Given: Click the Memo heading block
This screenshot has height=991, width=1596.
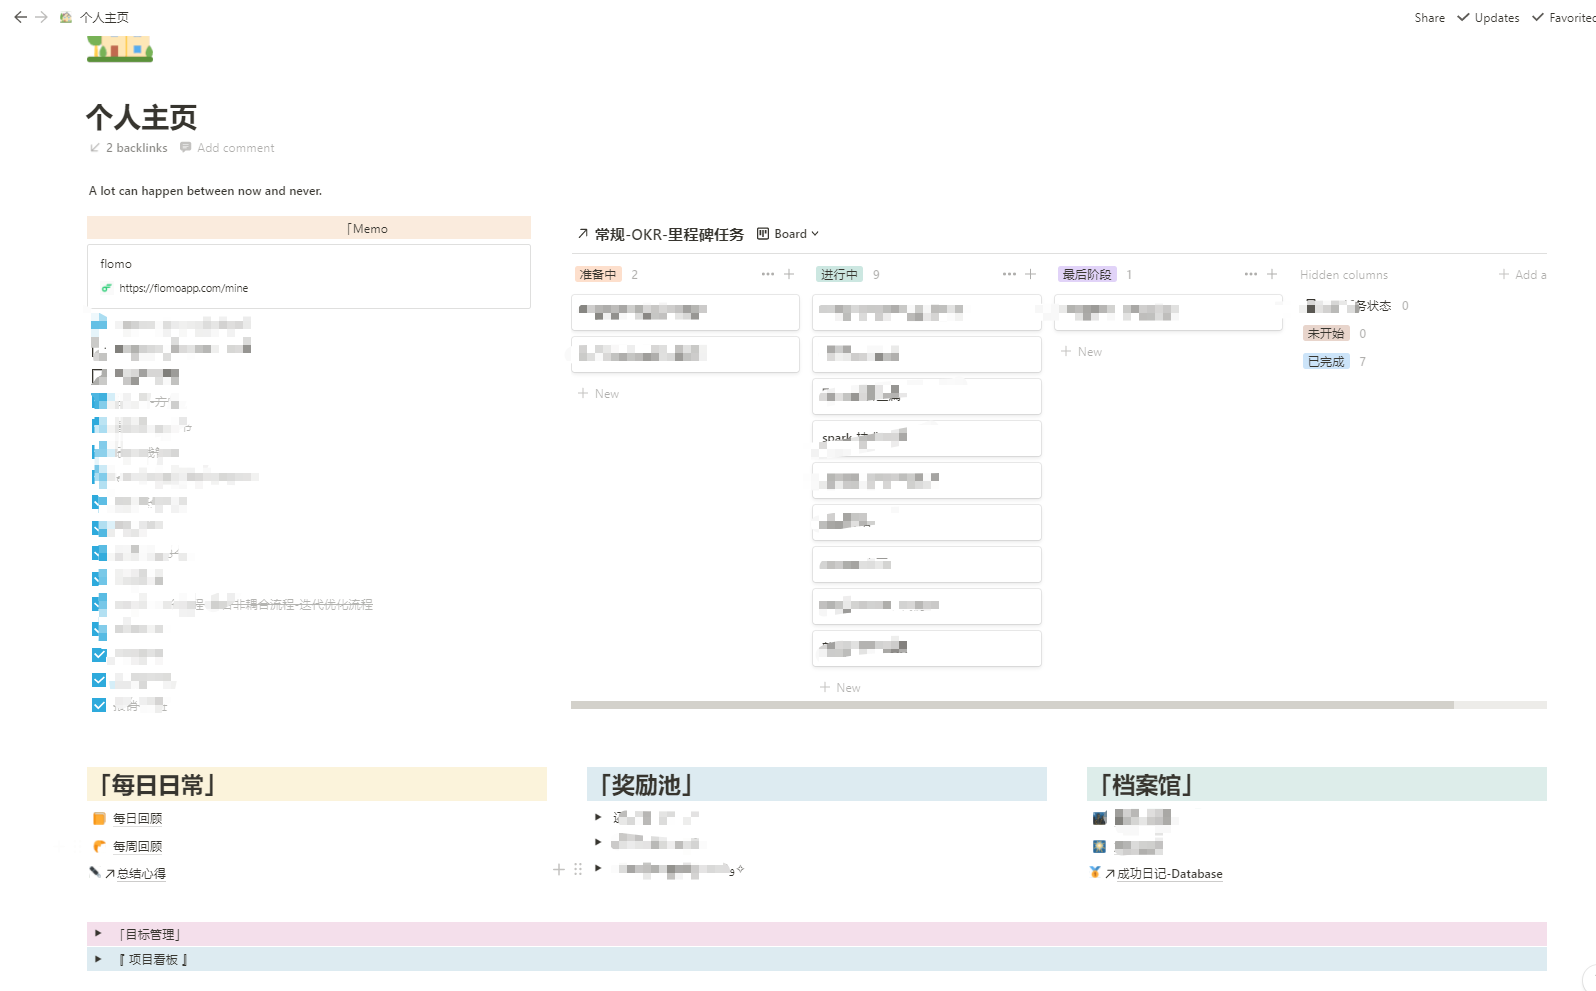Looking at the screenshot, I should pyautogui.click(x=309, y=228).
